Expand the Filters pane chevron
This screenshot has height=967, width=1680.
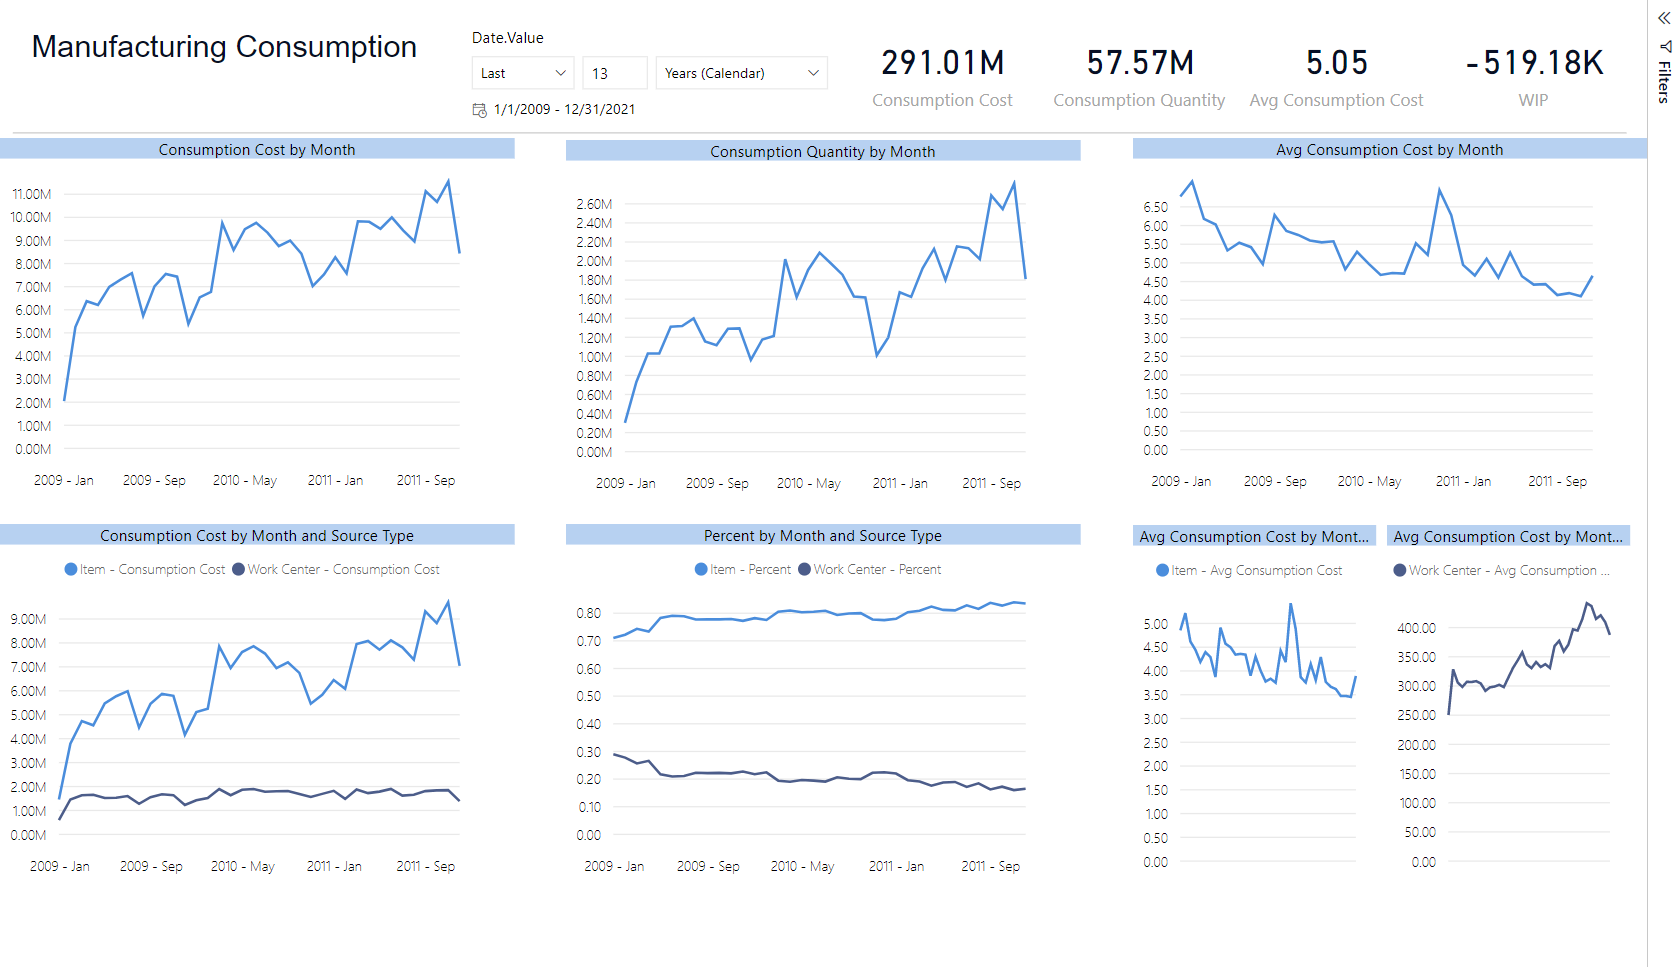(x=1664, y=18)
